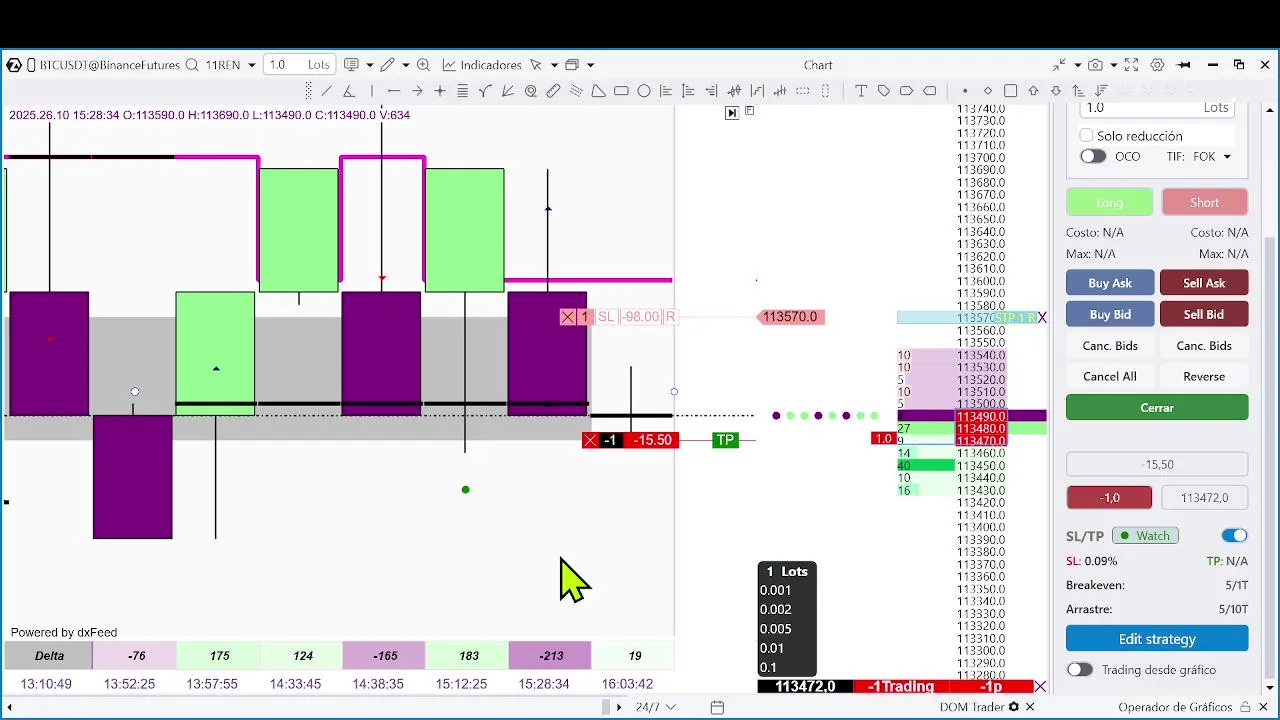Select the trend line drawing tool

[327, 91]
